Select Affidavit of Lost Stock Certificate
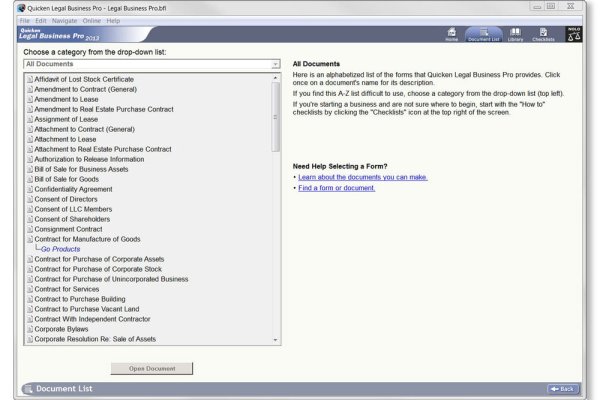The width and height of the screenshot is (600, 400). (x=84, y=79)
